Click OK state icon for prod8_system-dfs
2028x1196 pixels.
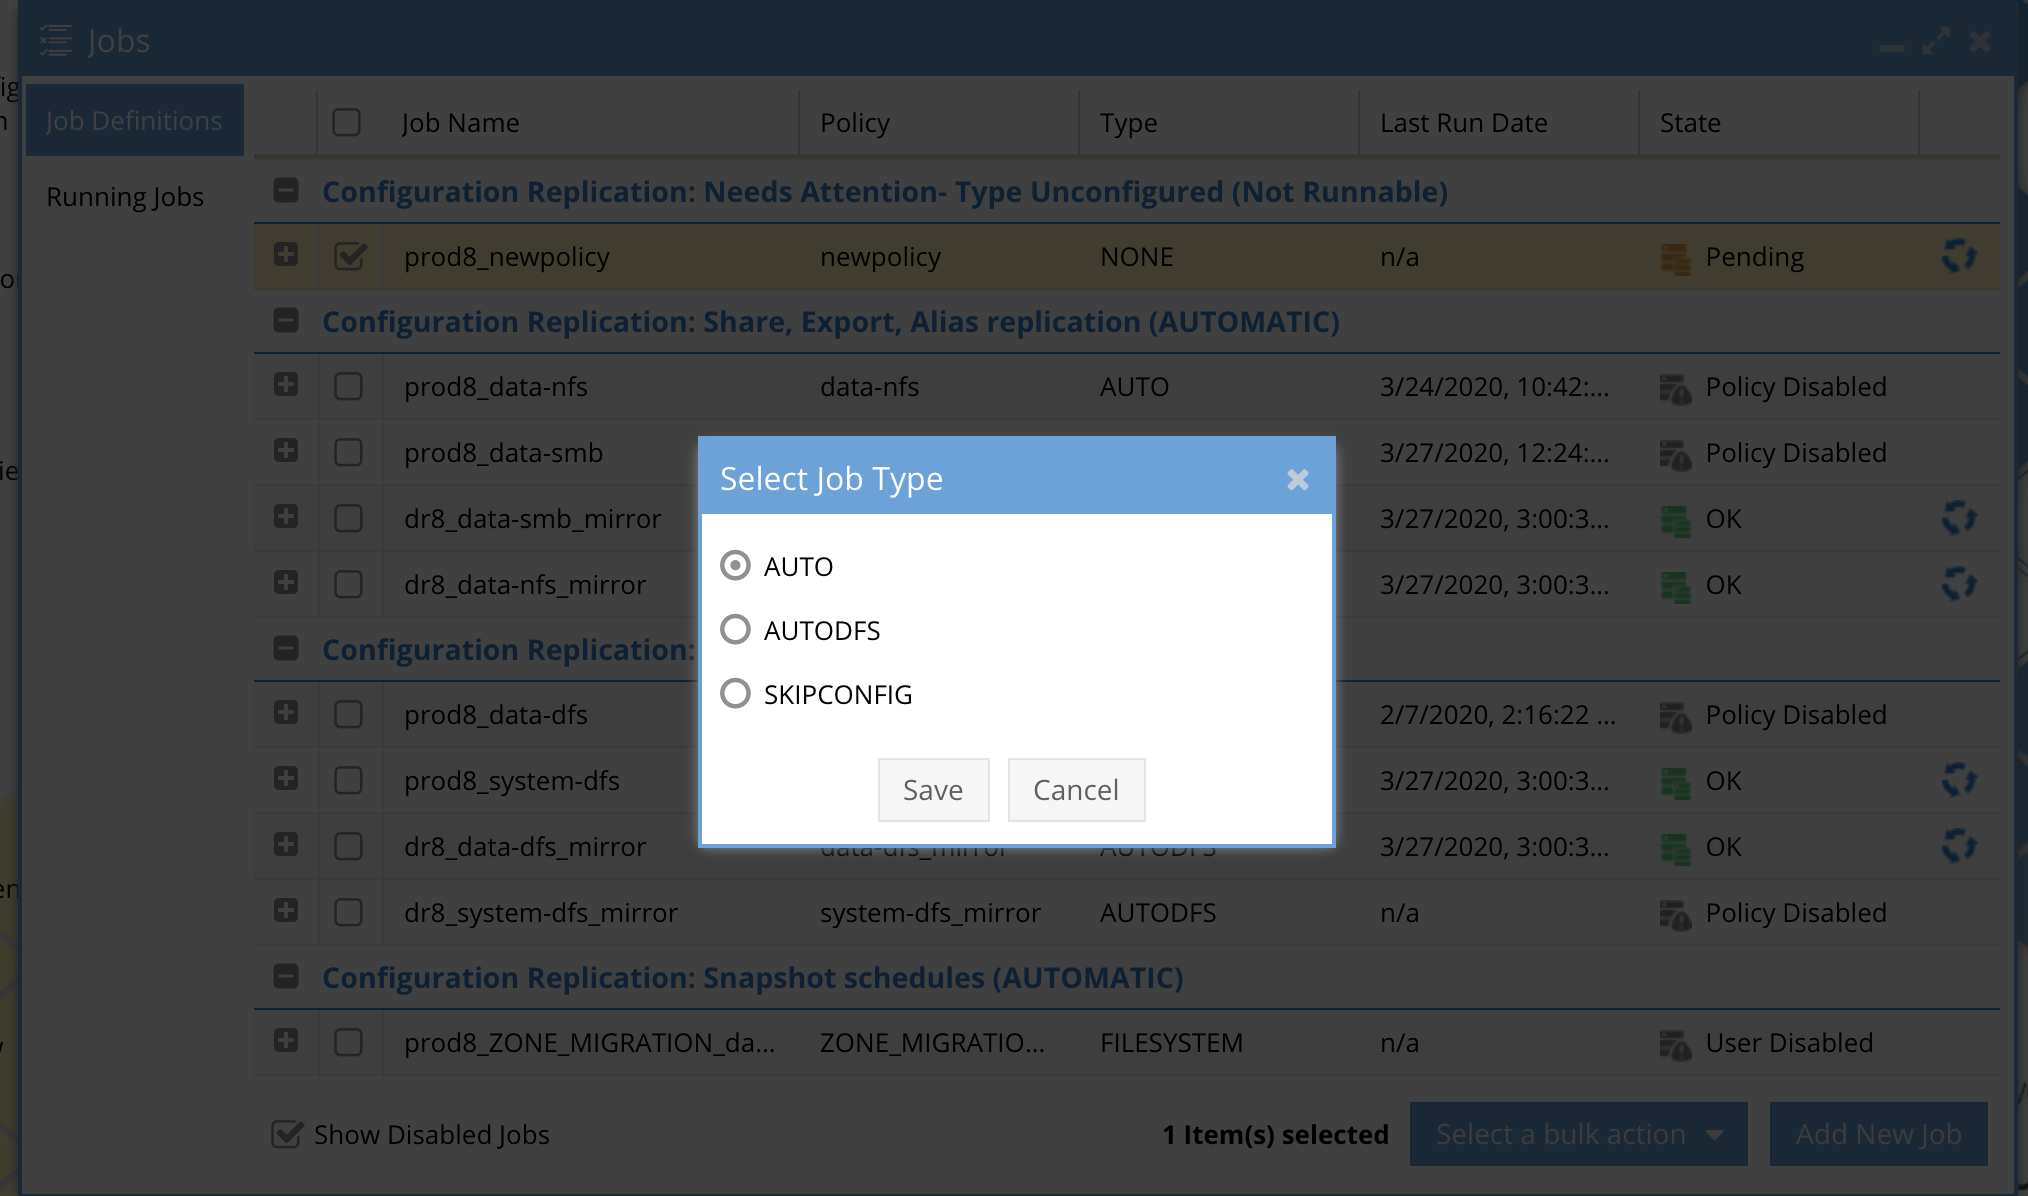point(1675,782)
